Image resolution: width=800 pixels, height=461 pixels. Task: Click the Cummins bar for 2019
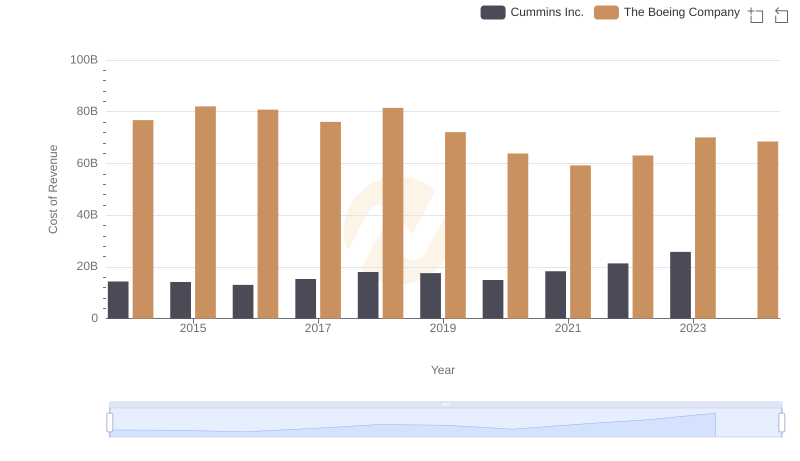click(x=431, y=296)
